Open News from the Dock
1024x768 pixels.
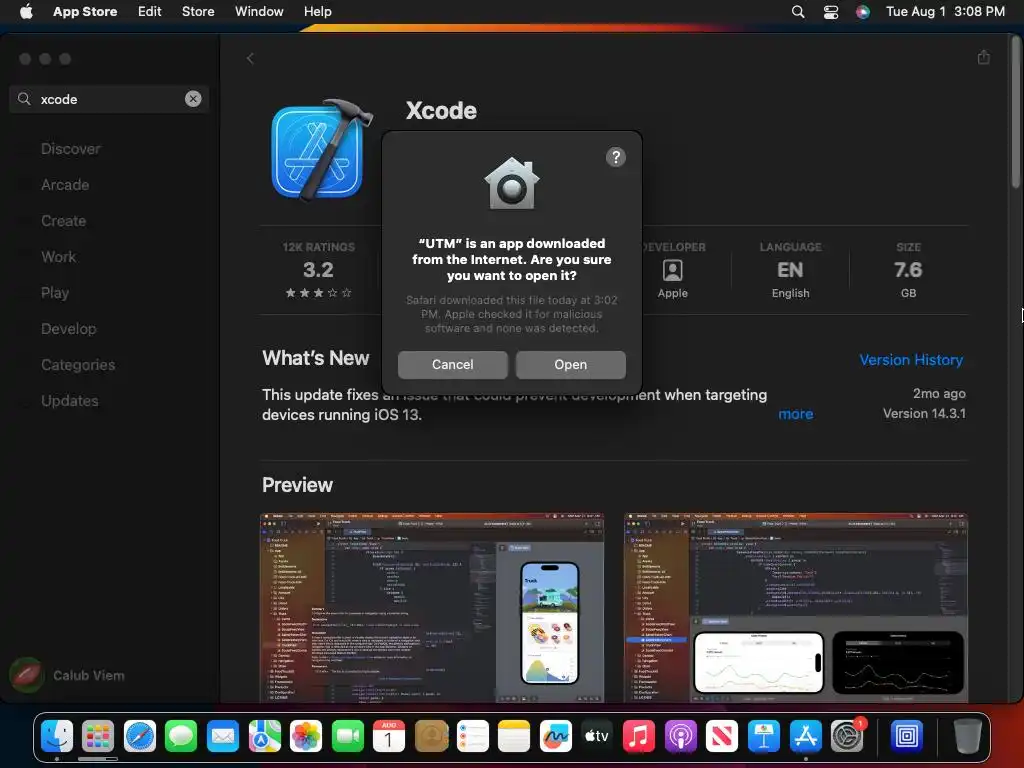point(722,736)
